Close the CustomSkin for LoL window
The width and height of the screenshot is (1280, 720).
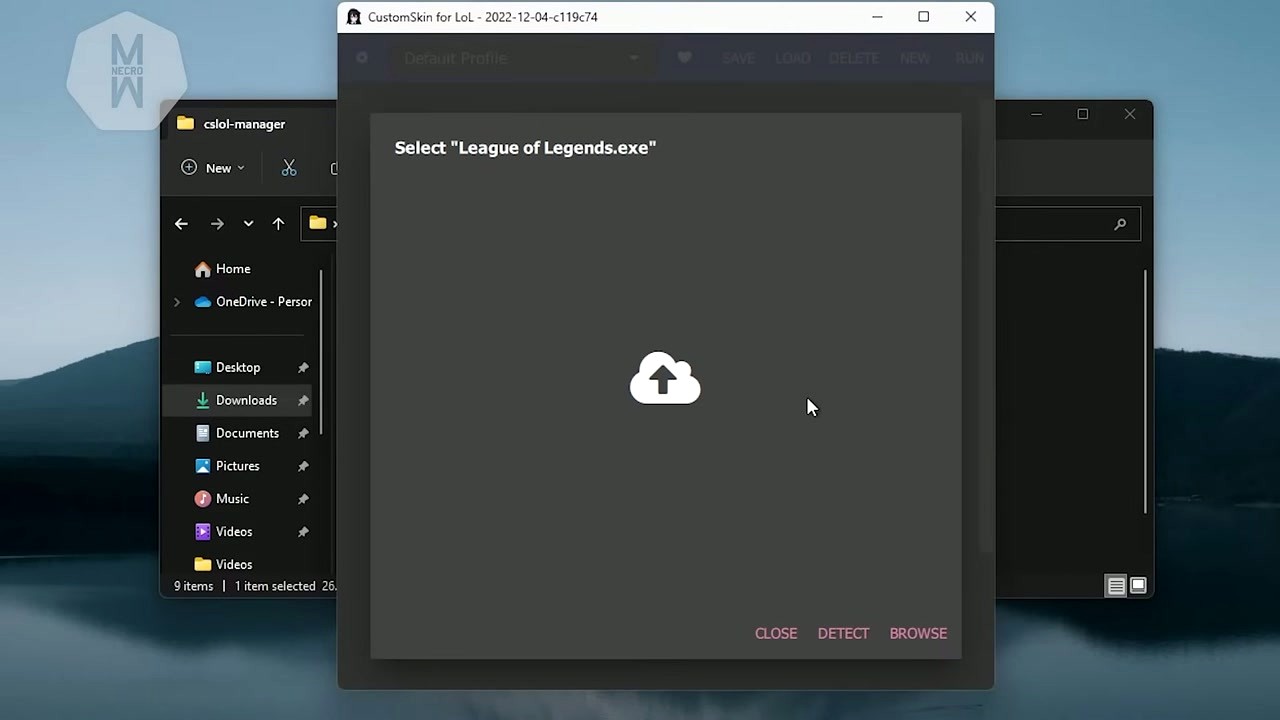pyautogui.click(x=971, y=17)
